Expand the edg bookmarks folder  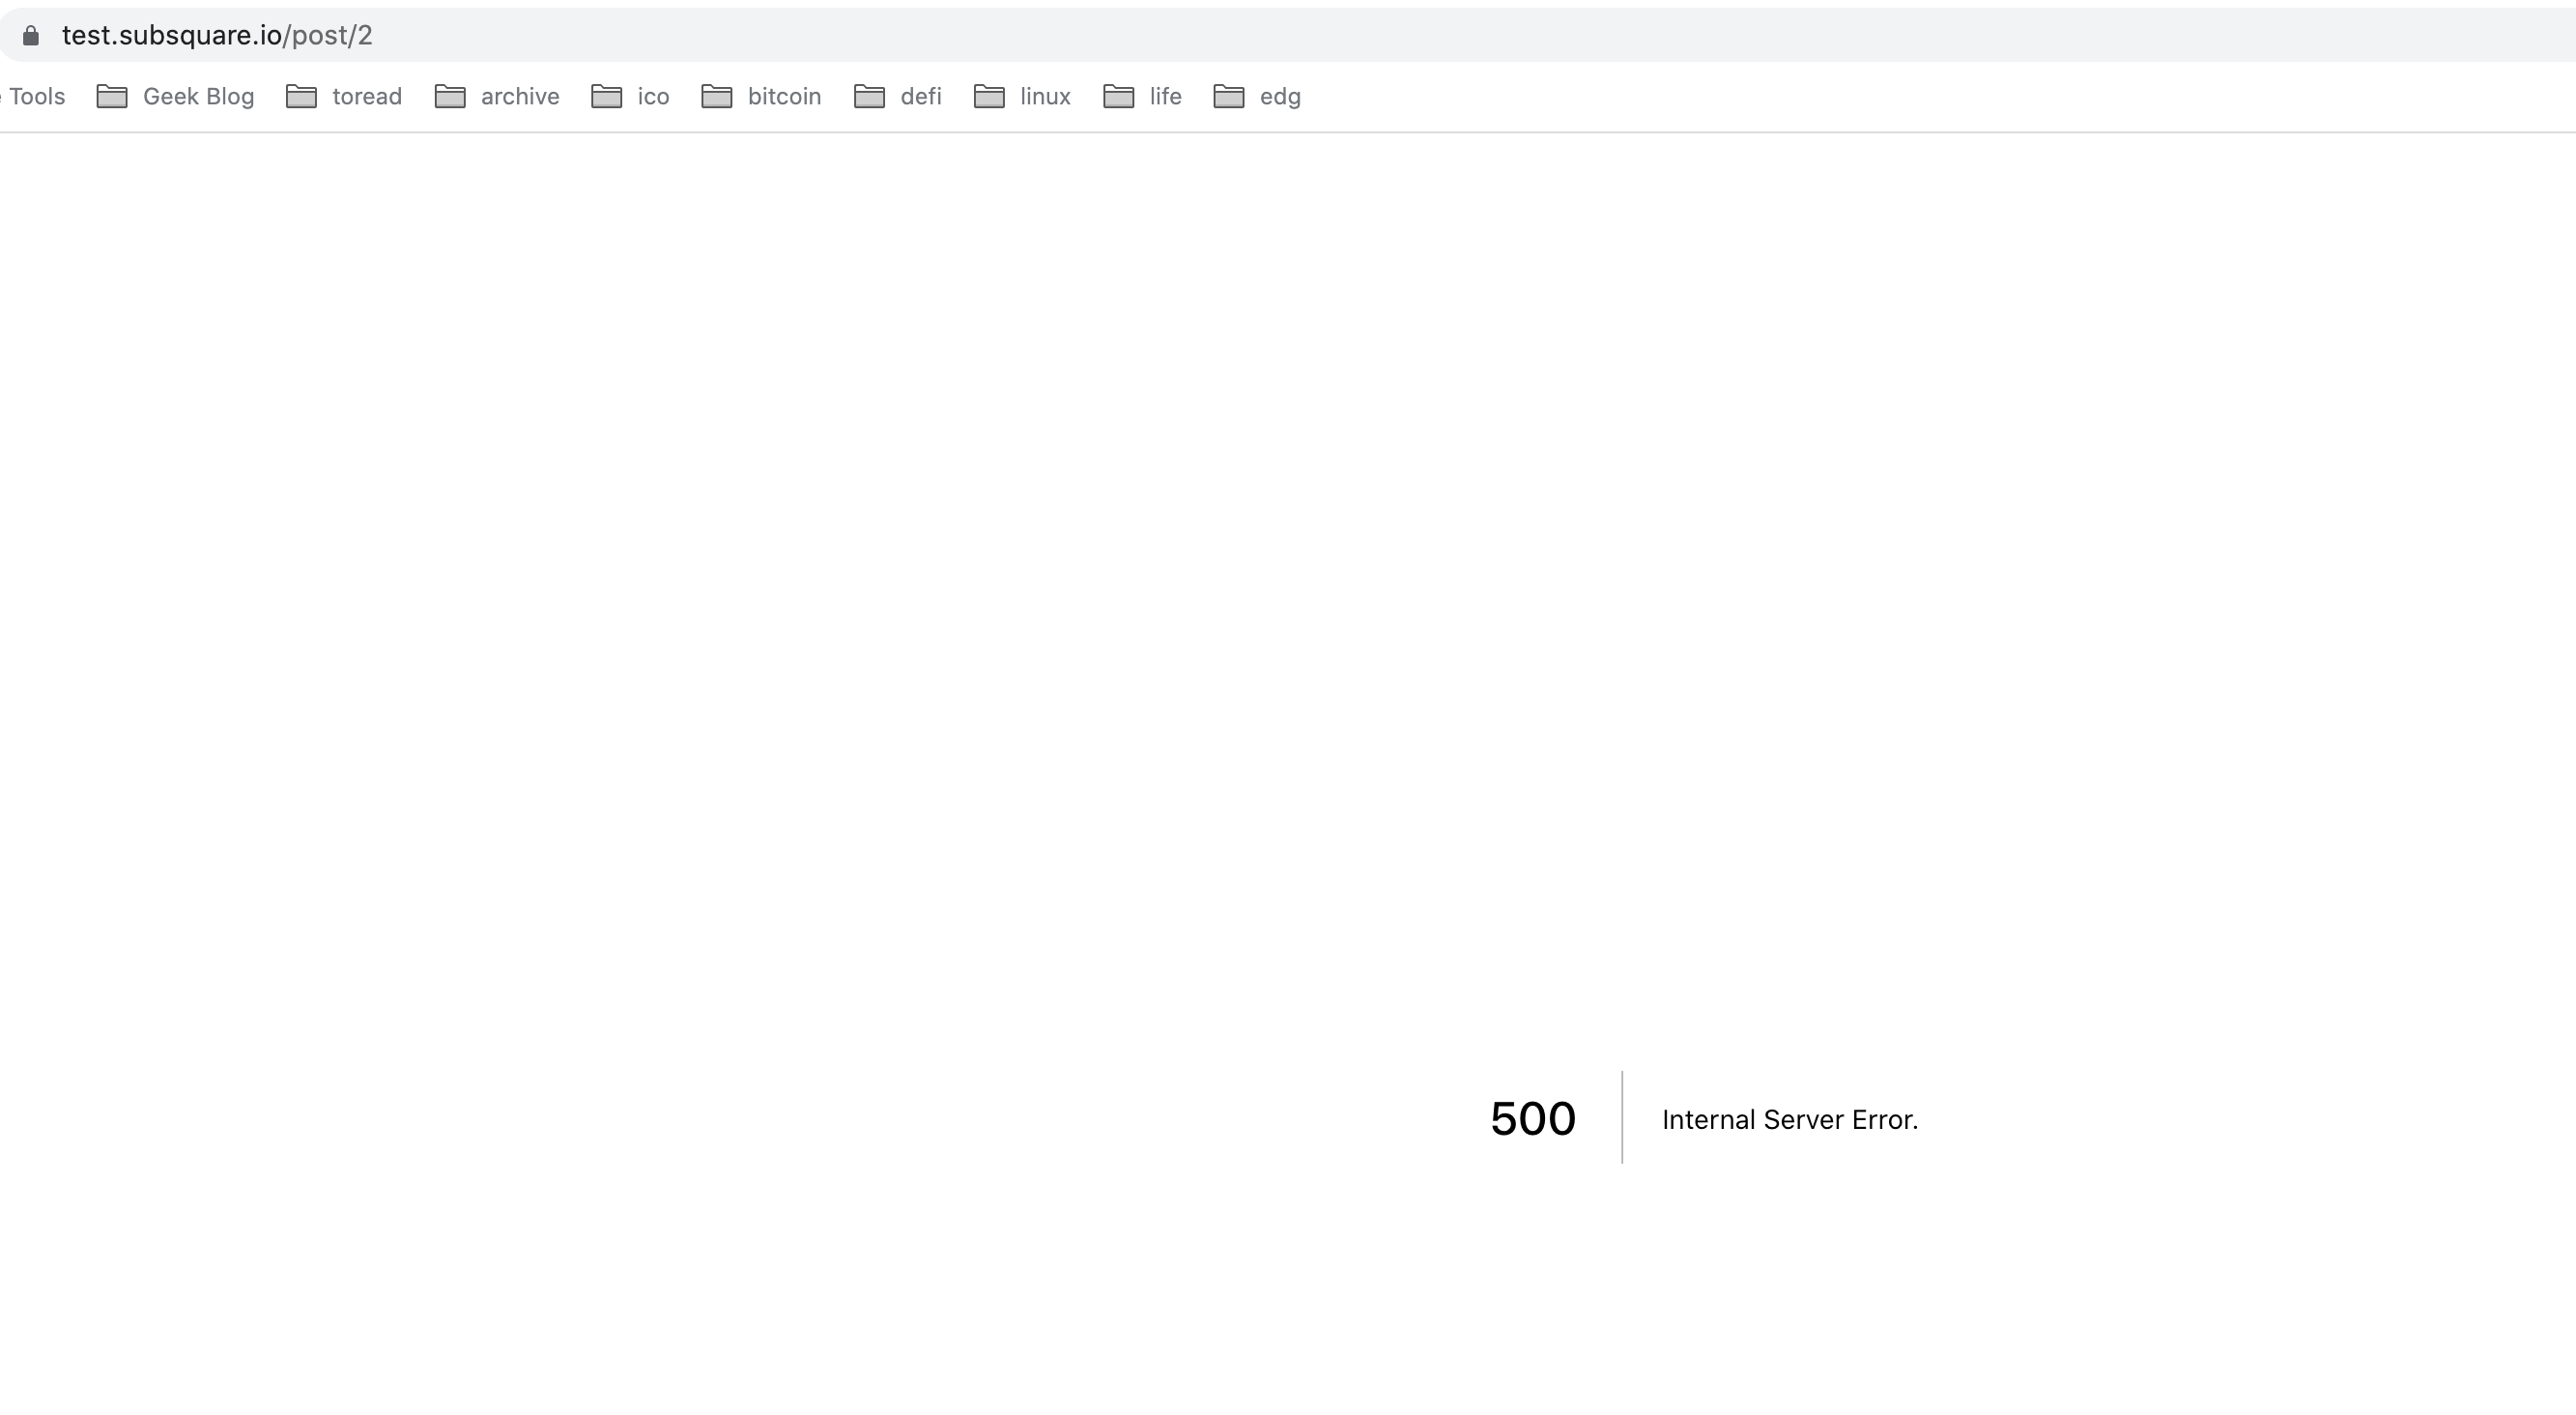(1279, 96)
